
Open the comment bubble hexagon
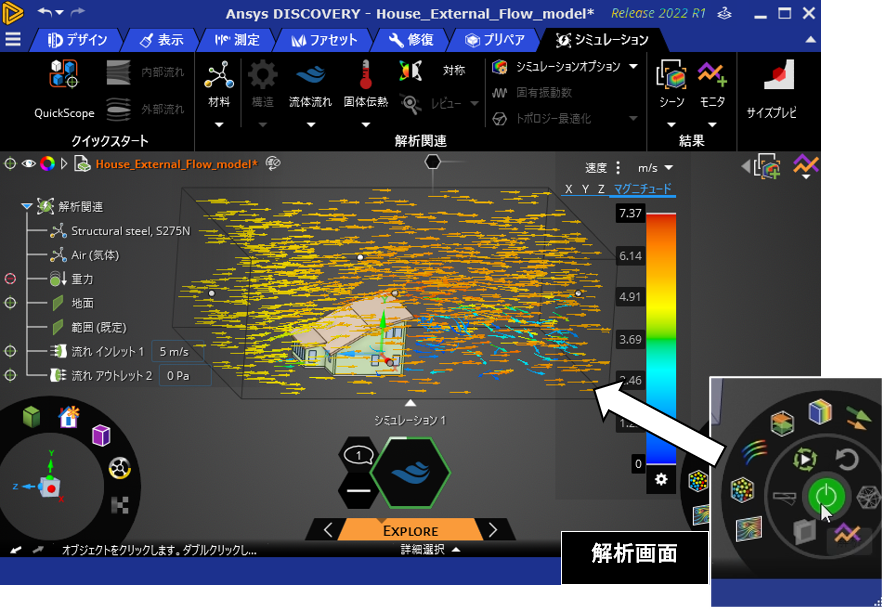(x=358, y=454)
